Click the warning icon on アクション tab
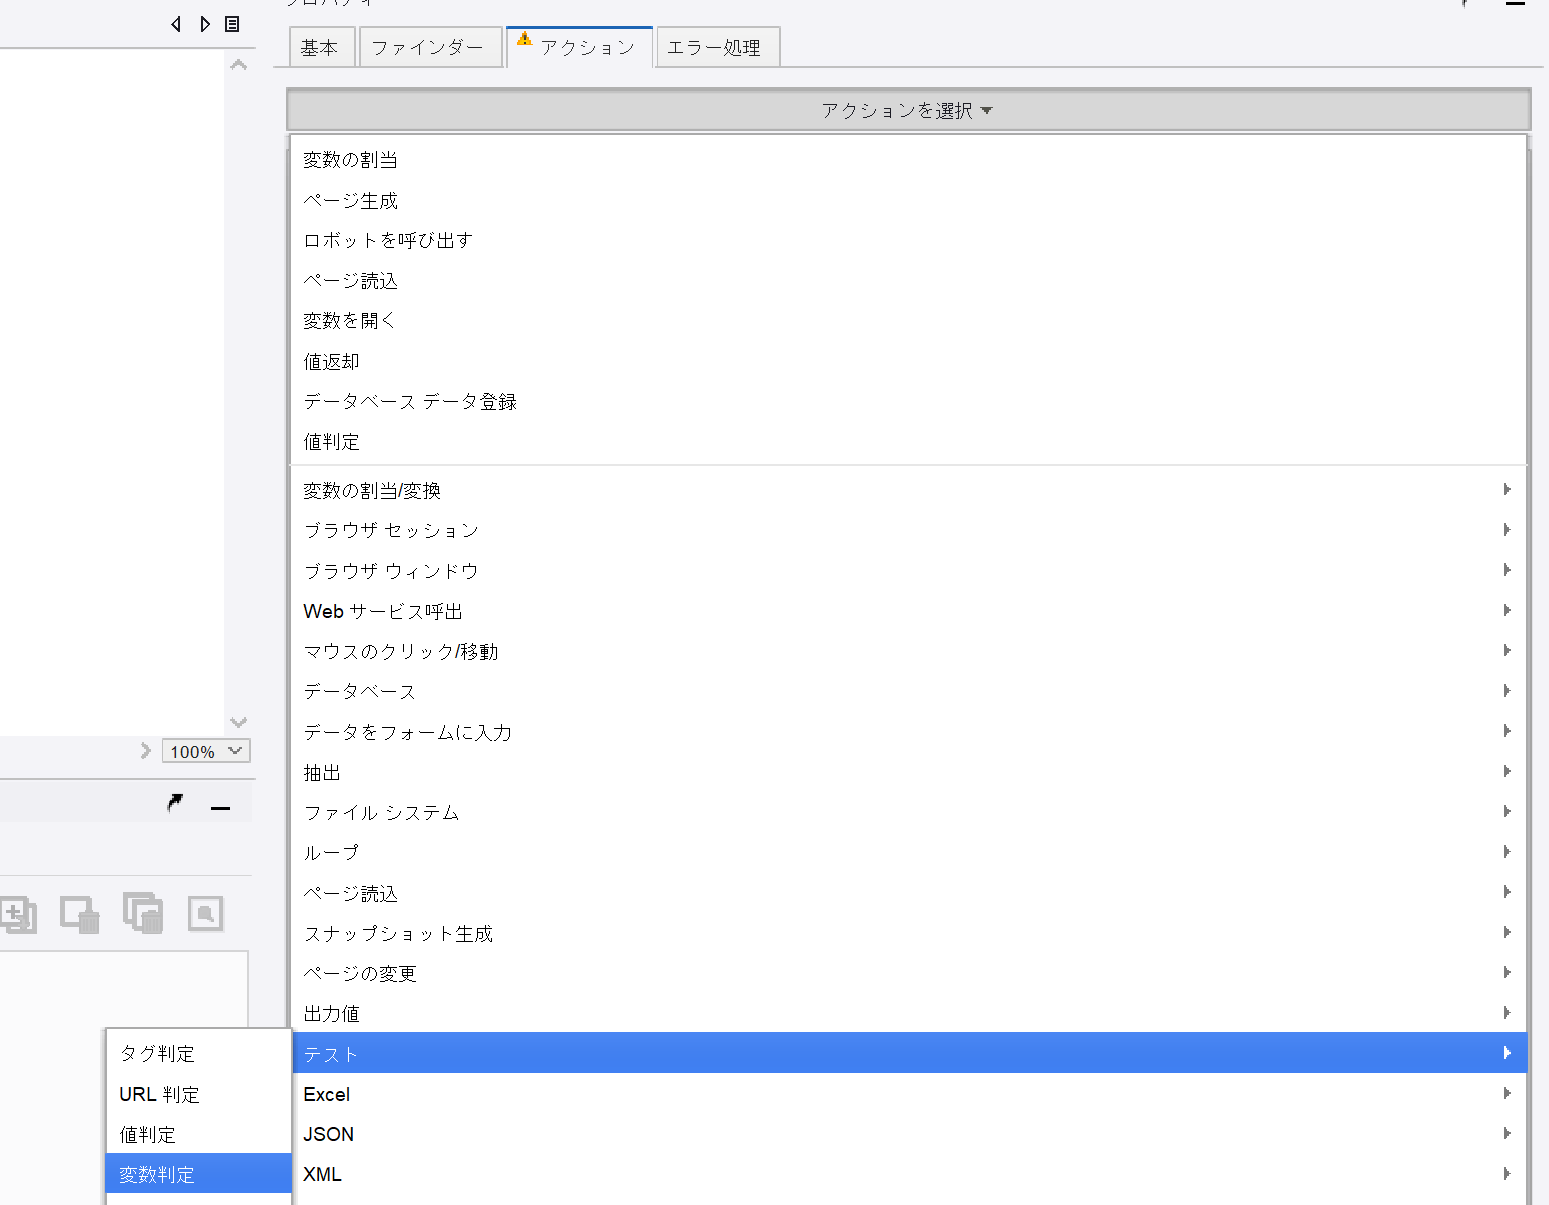The image size is (1549, 1205). (525, 39)
